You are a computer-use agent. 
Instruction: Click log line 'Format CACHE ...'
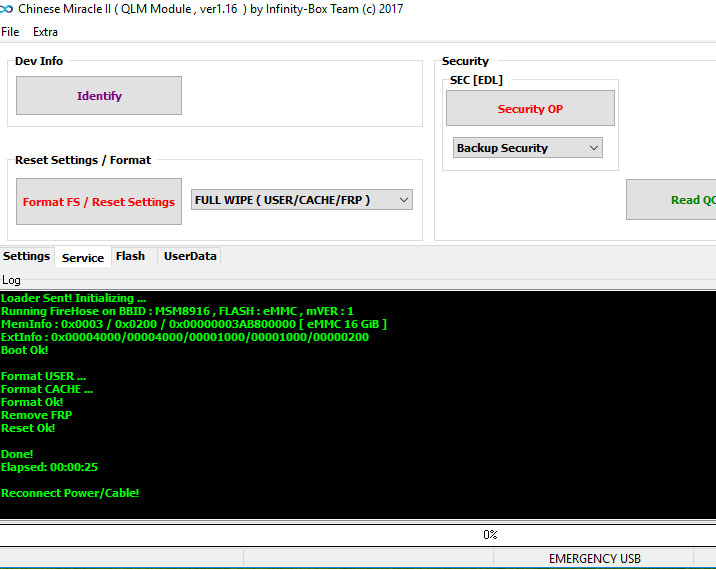(x=47, y=390)
